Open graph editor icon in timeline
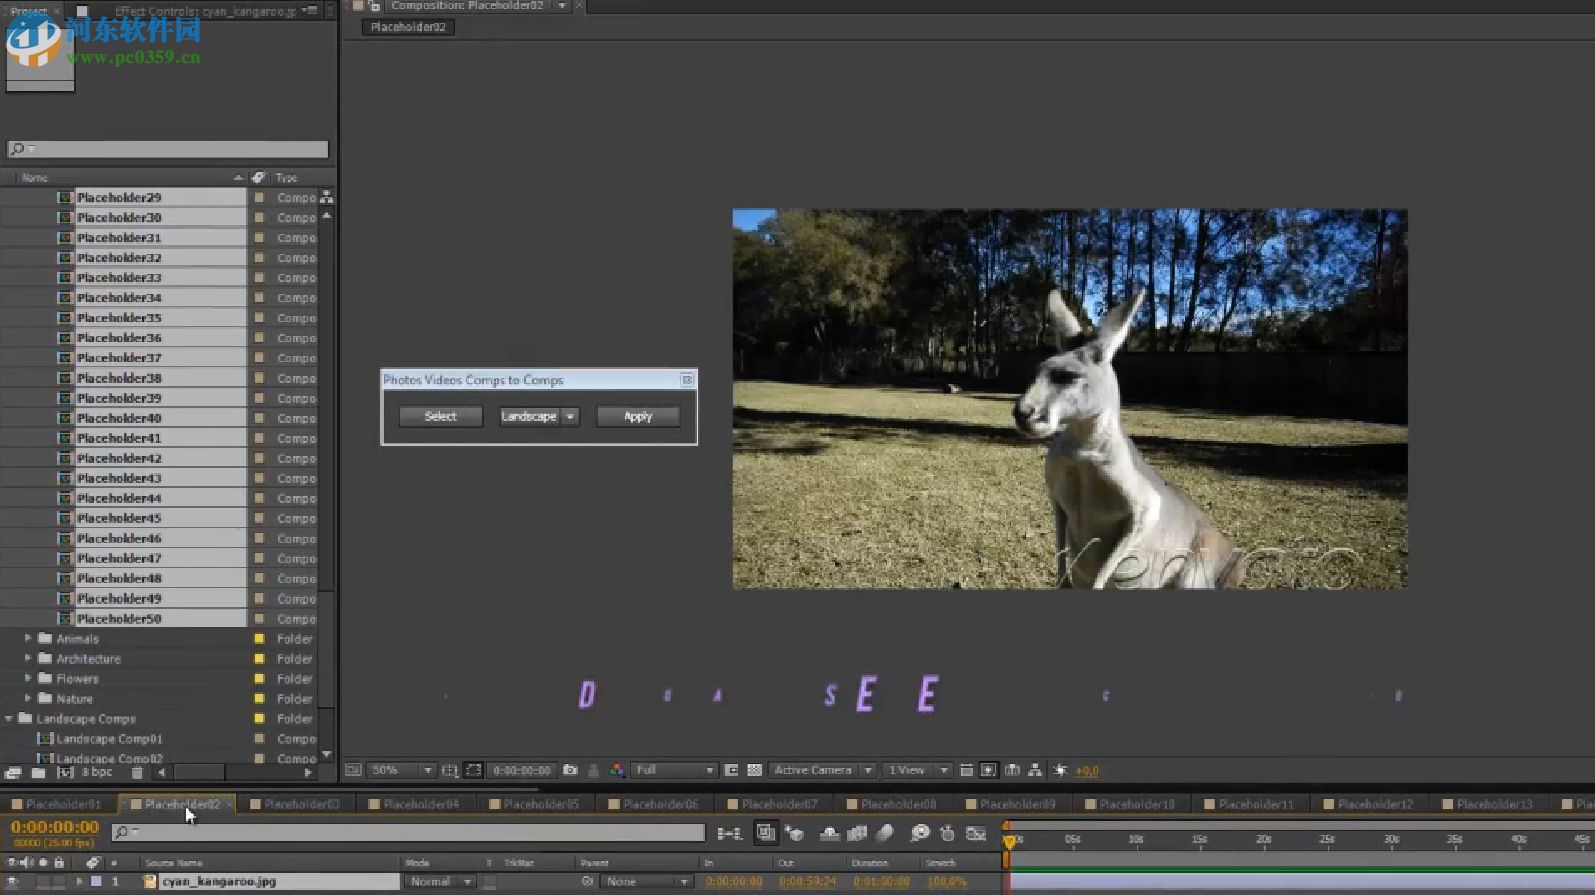Image resolution: width=1595 pixels, height=895 pixels. (x=976, y=832)
